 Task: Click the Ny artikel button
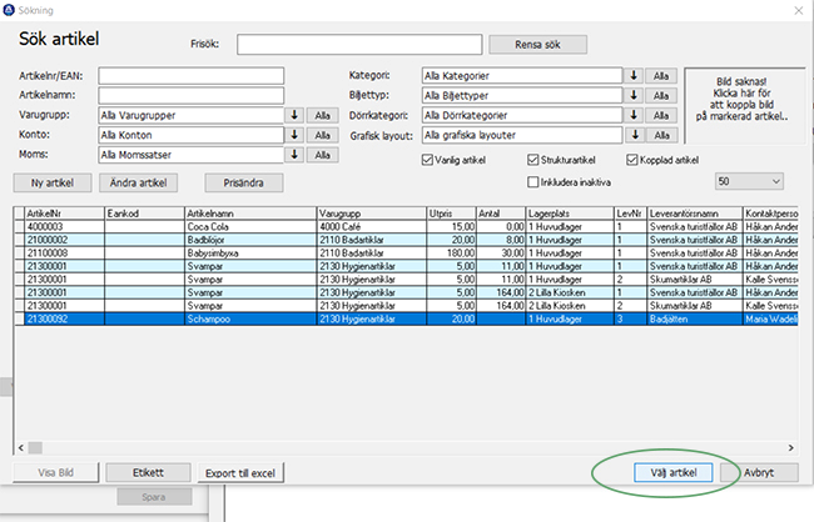coord(52,183)
